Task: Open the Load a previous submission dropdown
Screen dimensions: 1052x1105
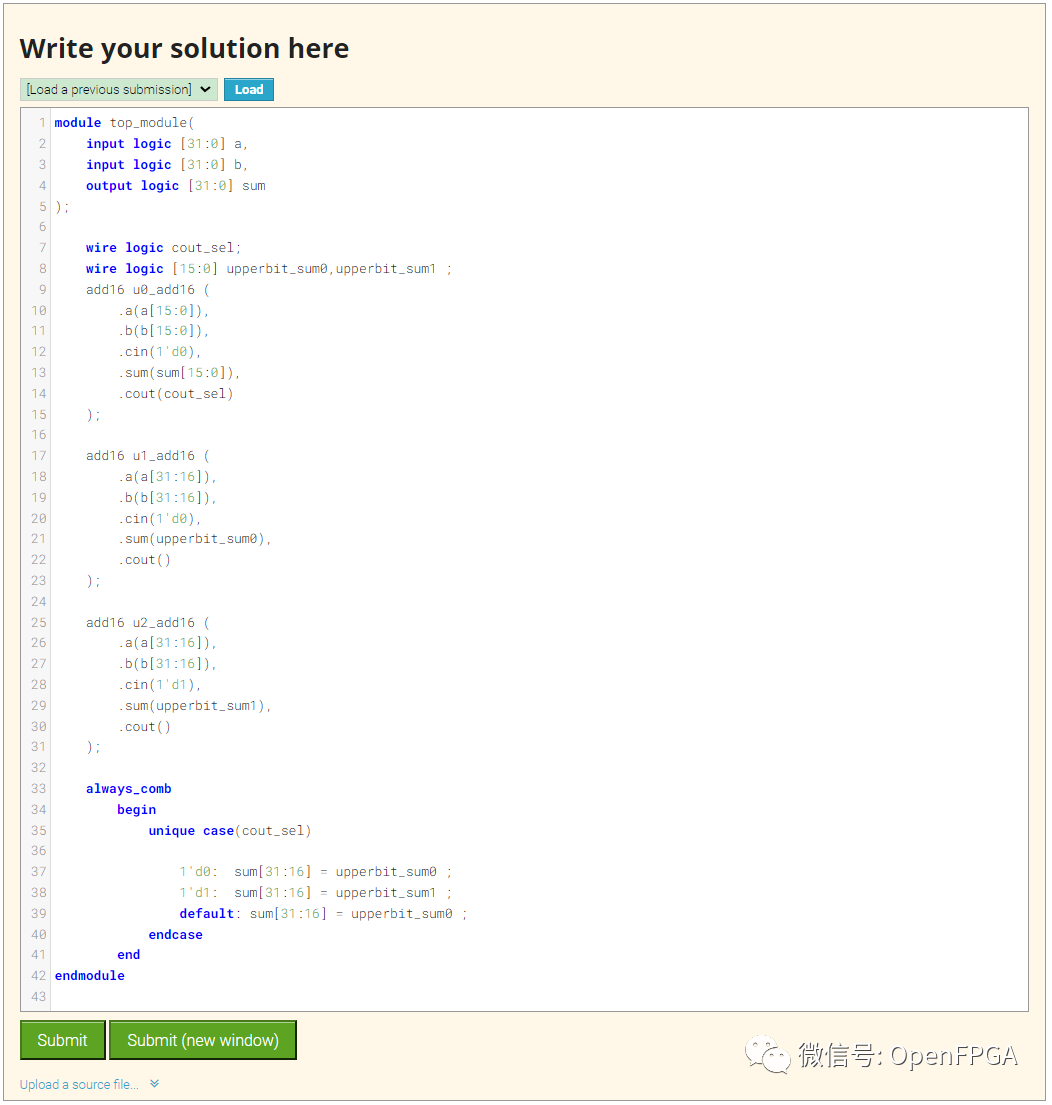Action: 118,89
